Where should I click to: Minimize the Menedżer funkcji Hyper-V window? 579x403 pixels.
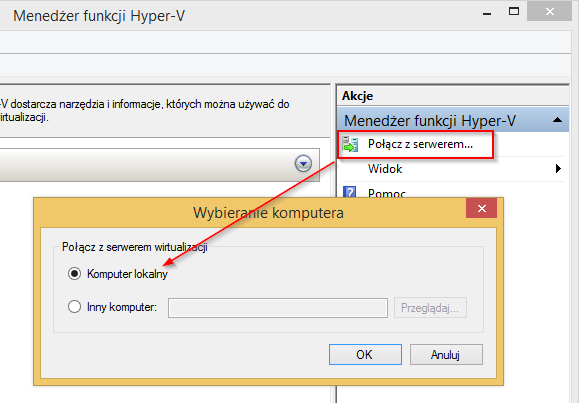tap(487, 14)
